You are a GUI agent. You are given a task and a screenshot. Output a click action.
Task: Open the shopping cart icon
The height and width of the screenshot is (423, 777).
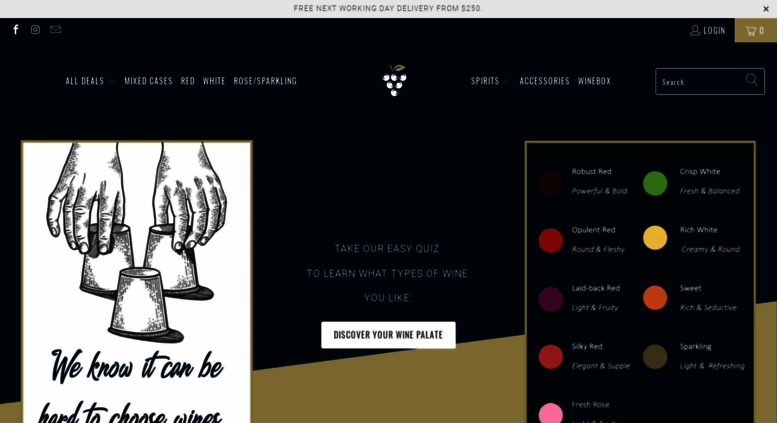point(756,30)
